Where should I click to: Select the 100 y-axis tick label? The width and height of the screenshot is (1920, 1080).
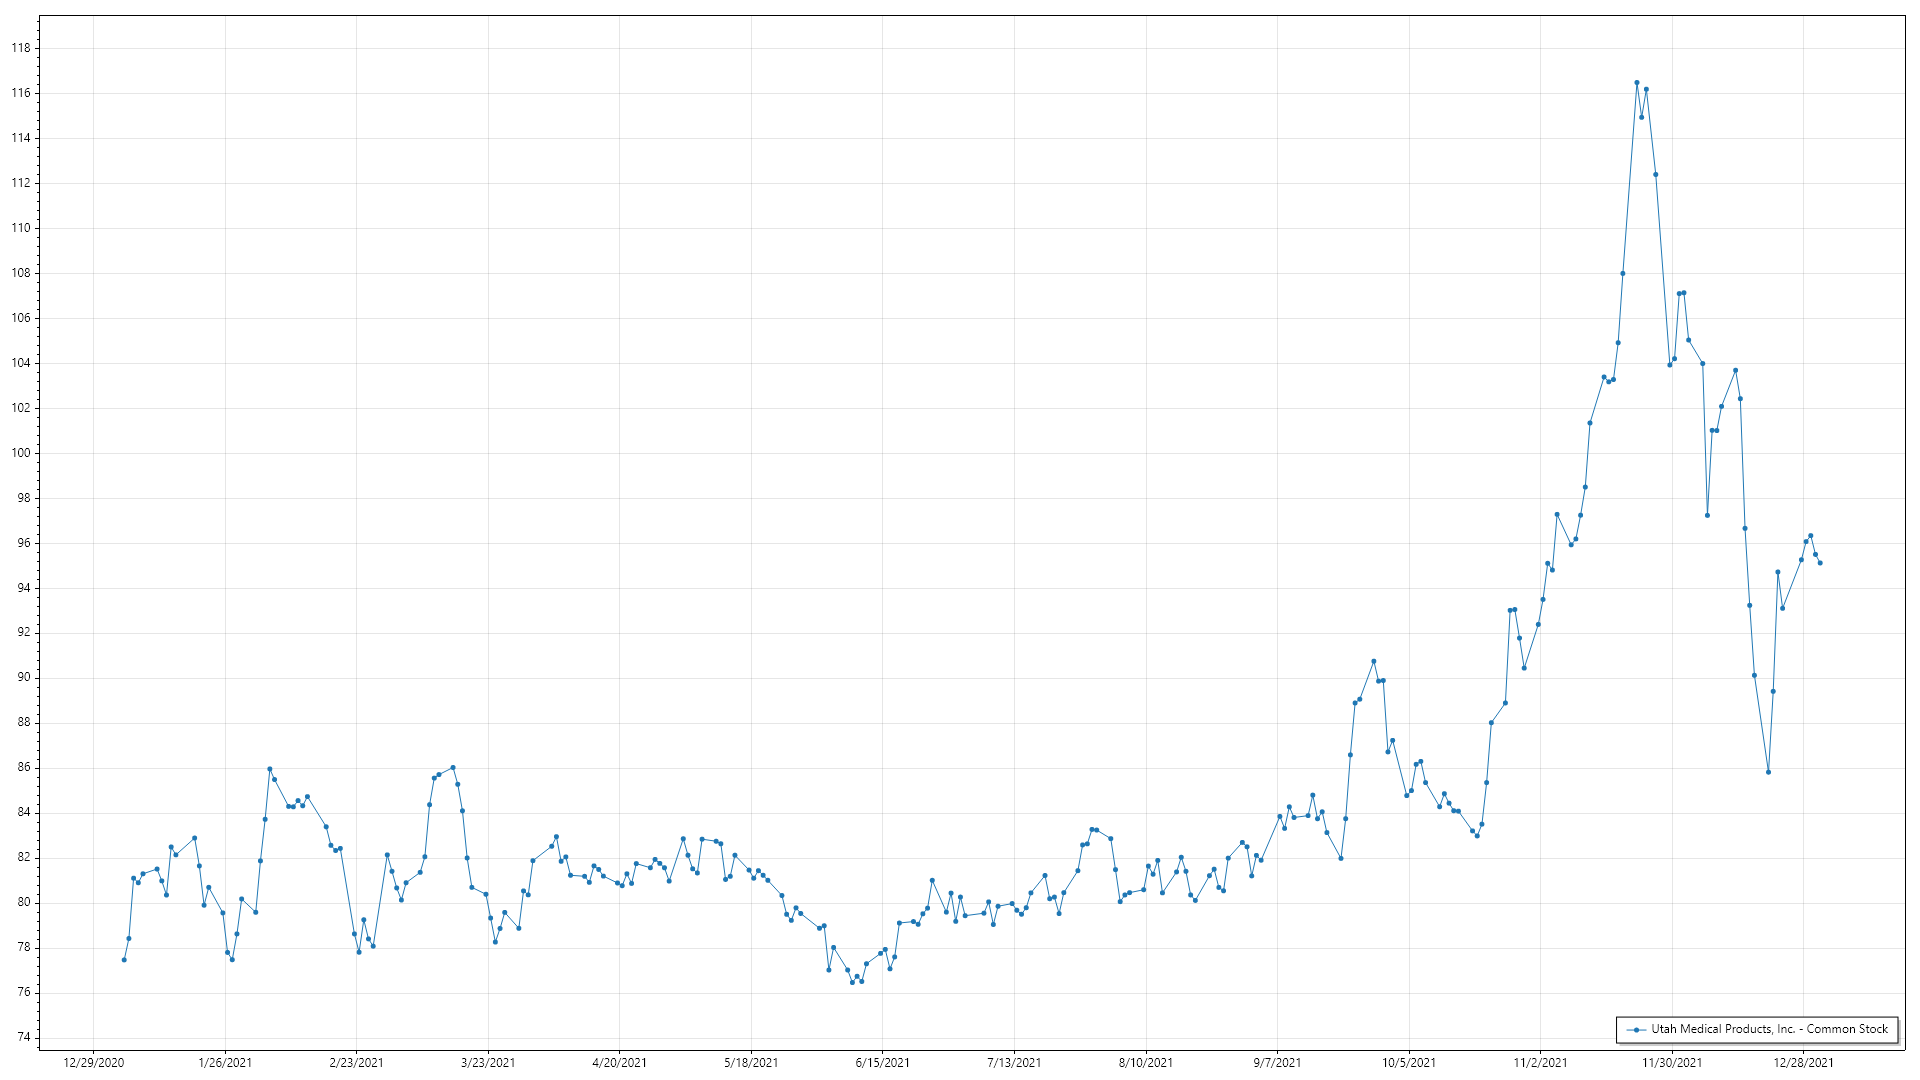click(21, 453)
